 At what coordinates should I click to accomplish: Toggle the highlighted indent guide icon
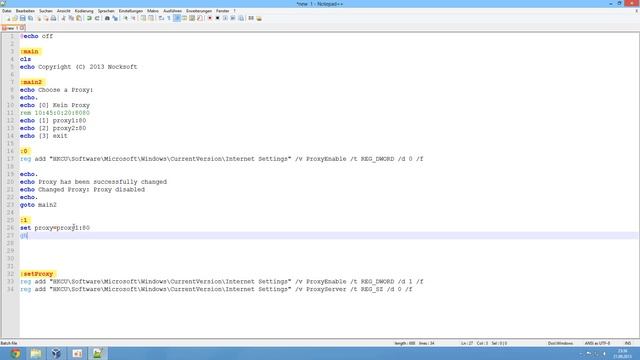click(x=177, y=18)
